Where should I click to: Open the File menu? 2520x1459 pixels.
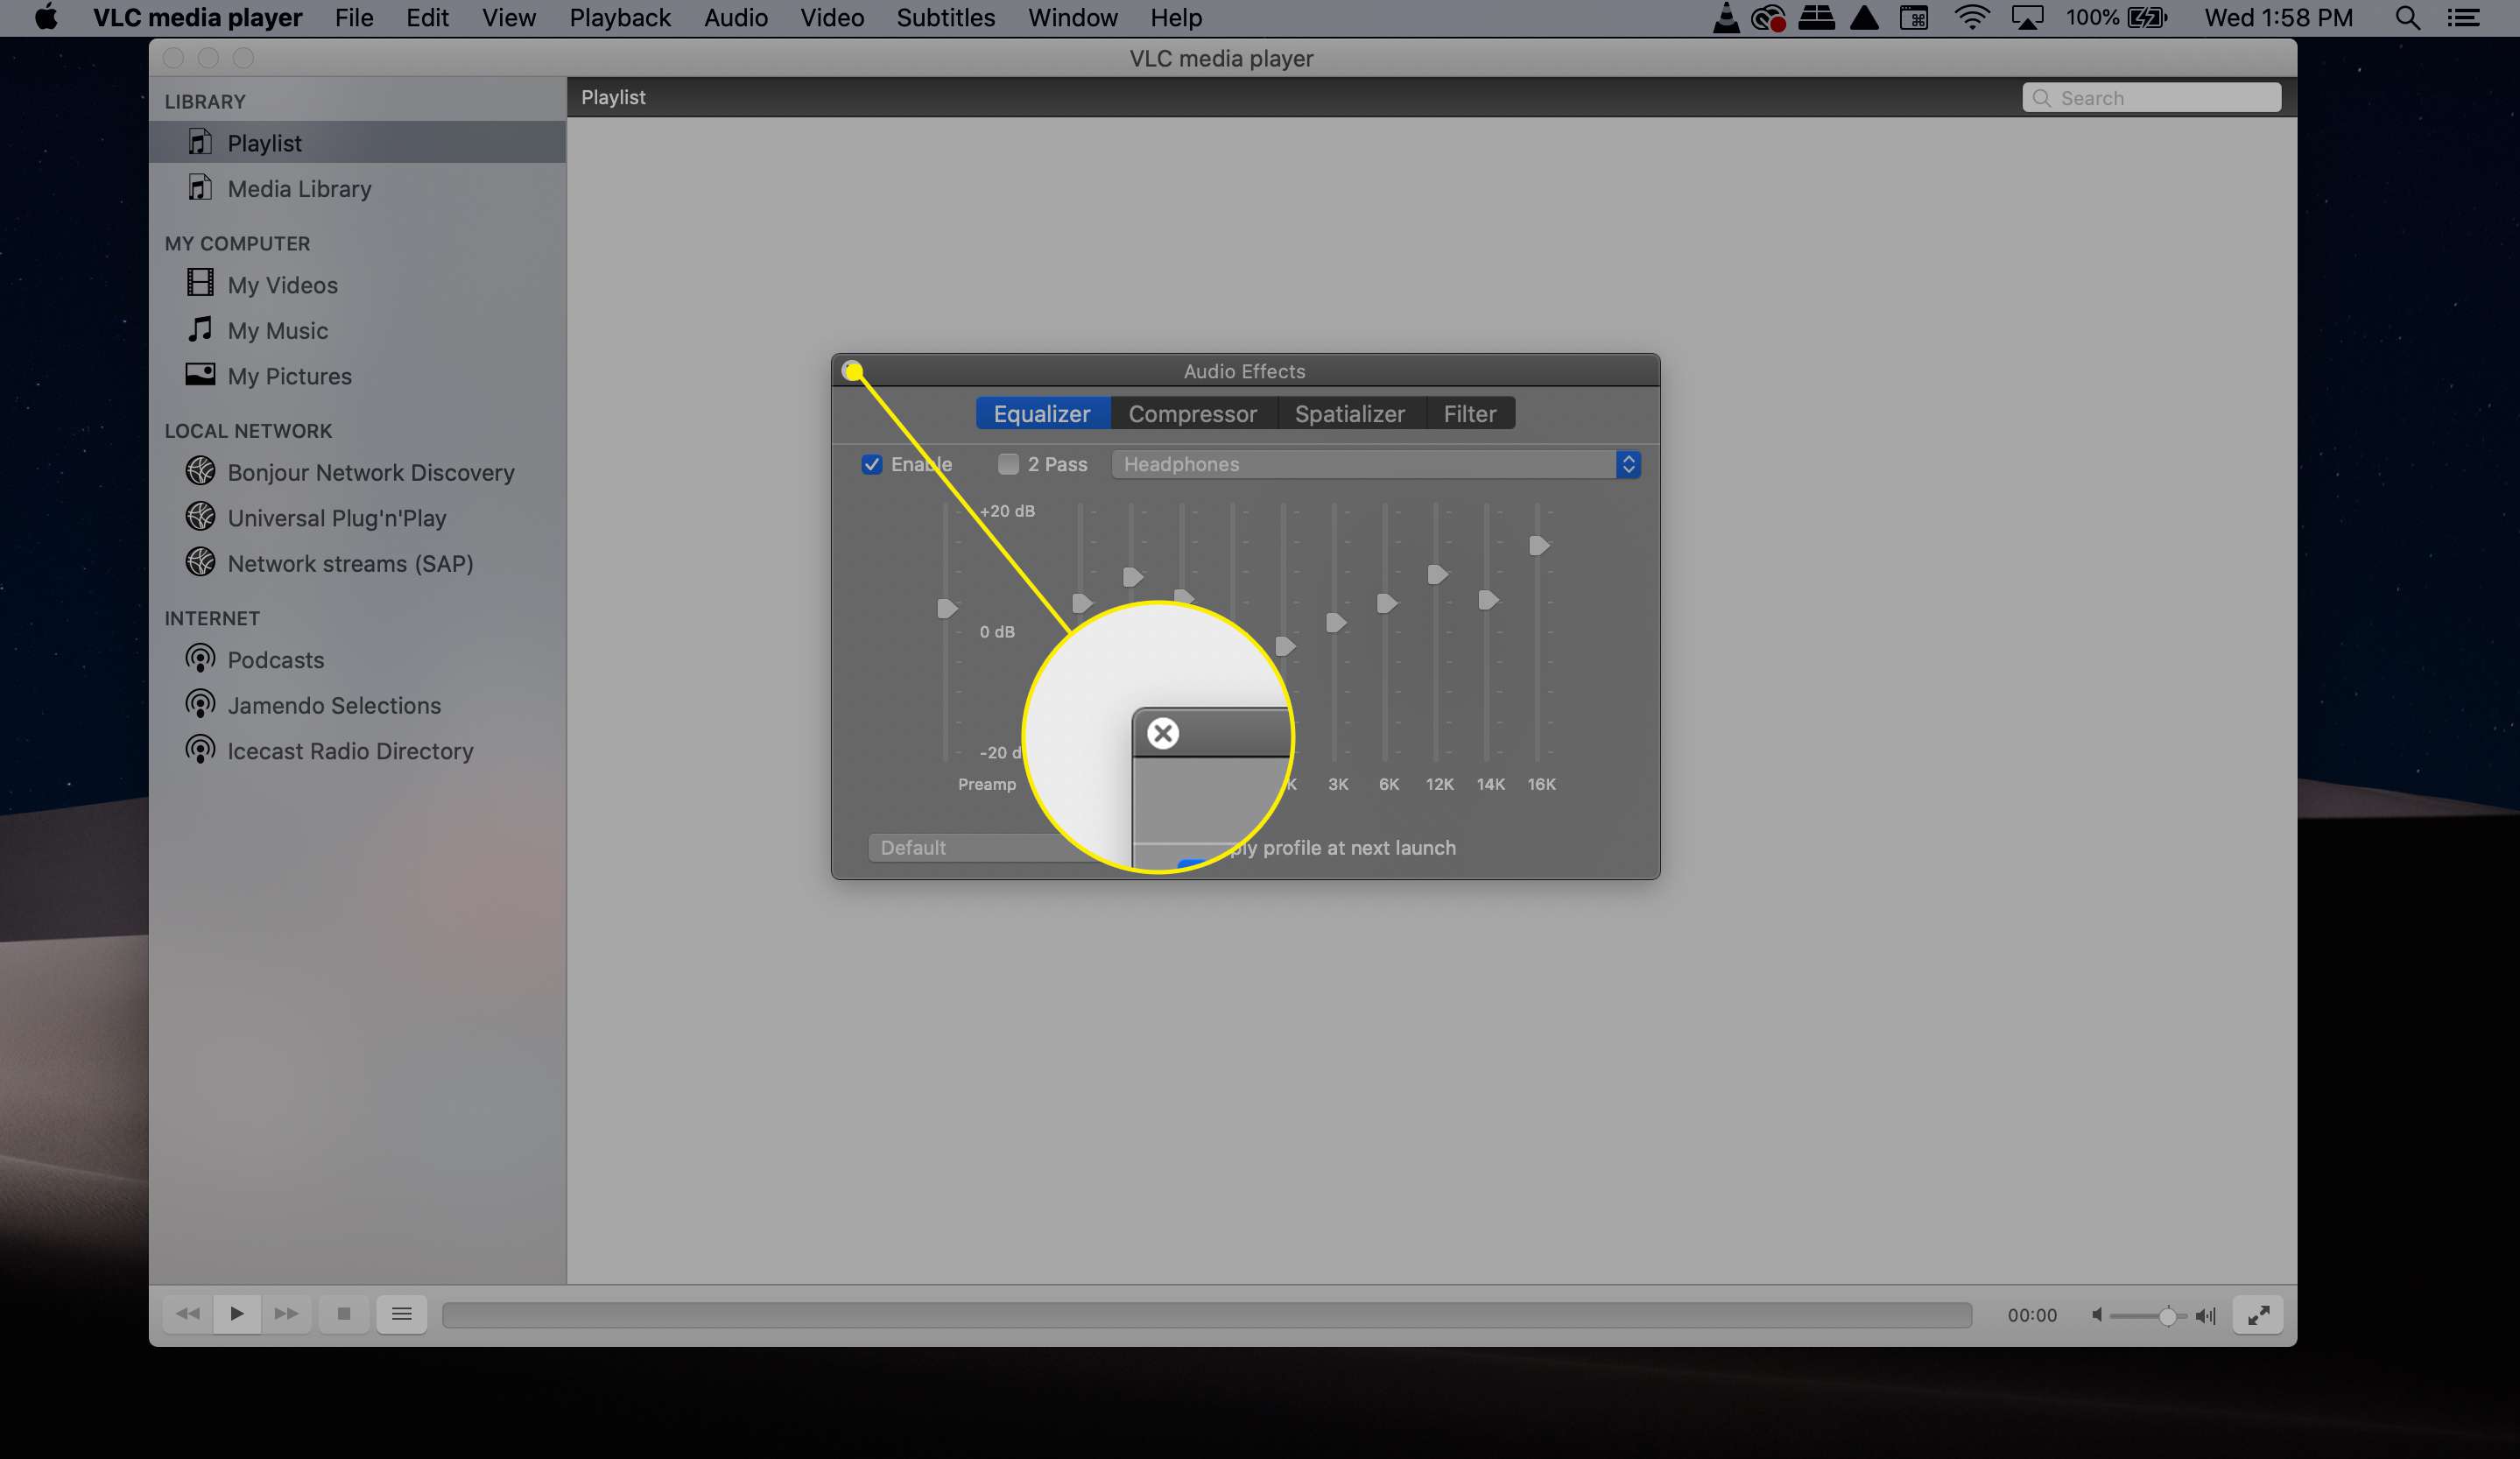354,18
